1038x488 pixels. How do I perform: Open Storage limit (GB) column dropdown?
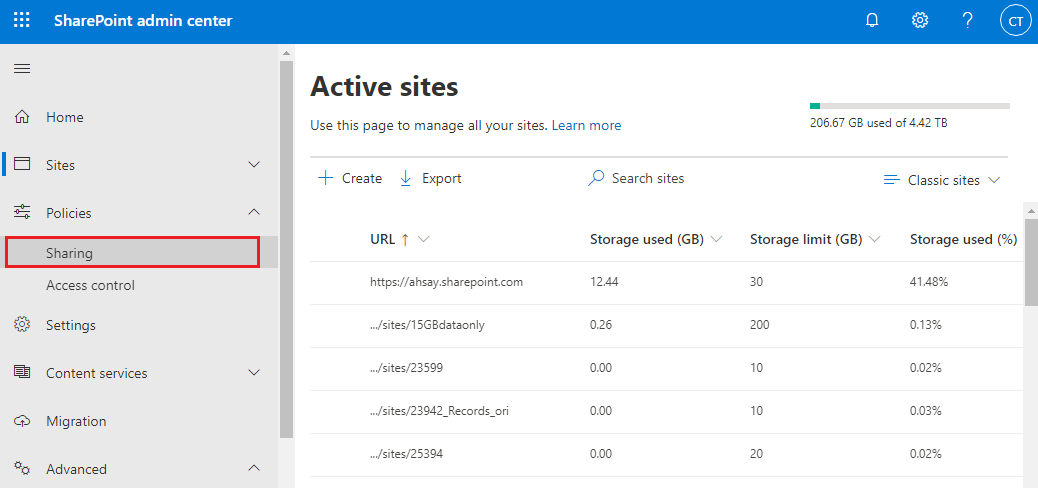coord(875,239)
